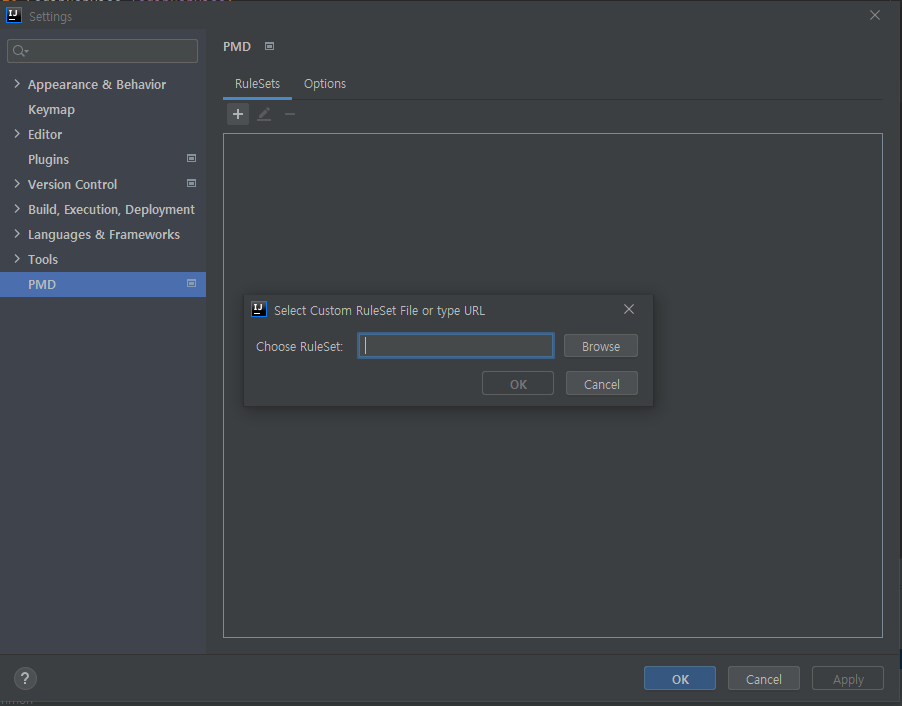Click project icon on Plugins row

pos(192,158)
